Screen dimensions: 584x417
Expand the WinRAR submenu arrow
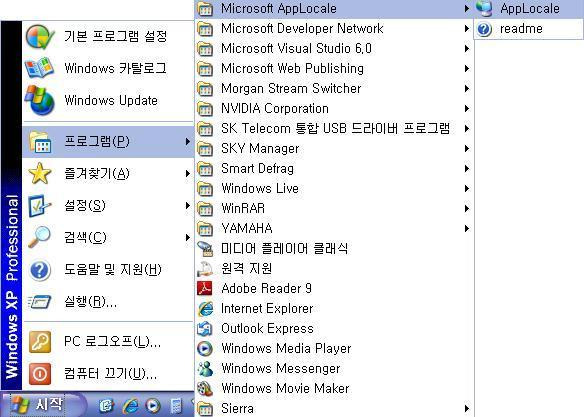pos(466,208)
